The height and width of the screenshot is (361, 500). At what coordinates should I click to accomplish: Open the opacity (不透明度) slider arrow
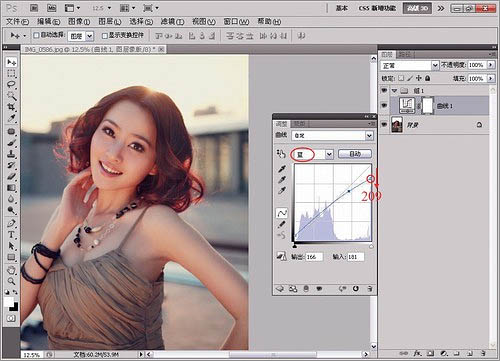click(491, 65)
